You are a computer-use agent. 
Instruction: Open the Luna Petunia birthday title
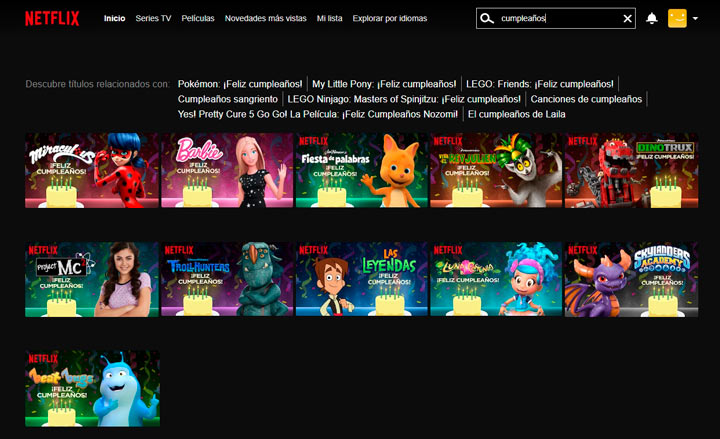click(496, 280)
